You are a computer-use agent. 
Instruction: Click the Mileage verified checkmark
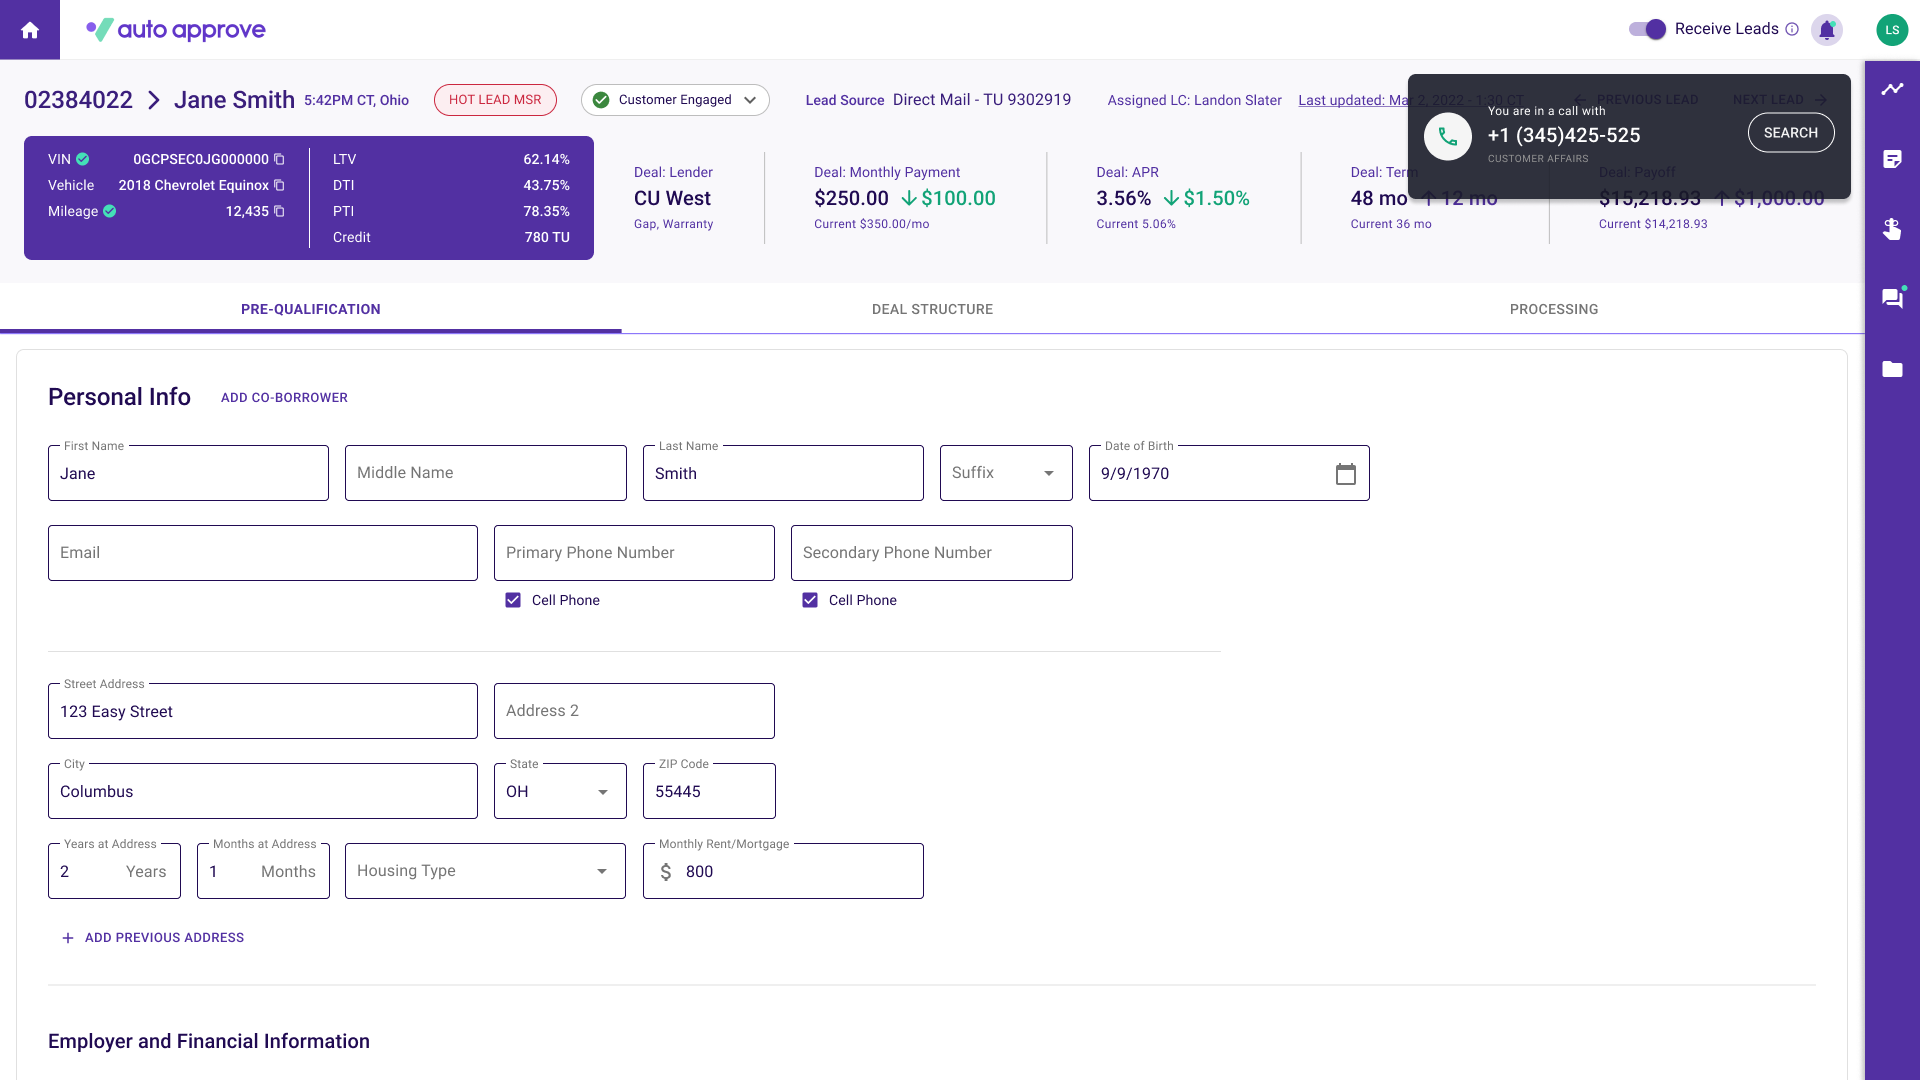coord(110,211)
